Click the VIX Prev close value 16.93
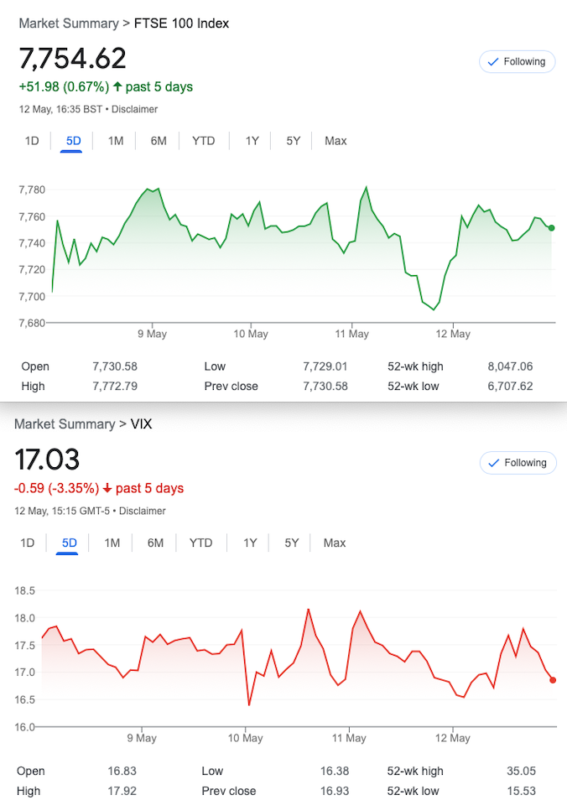 [x=334, y=791]
